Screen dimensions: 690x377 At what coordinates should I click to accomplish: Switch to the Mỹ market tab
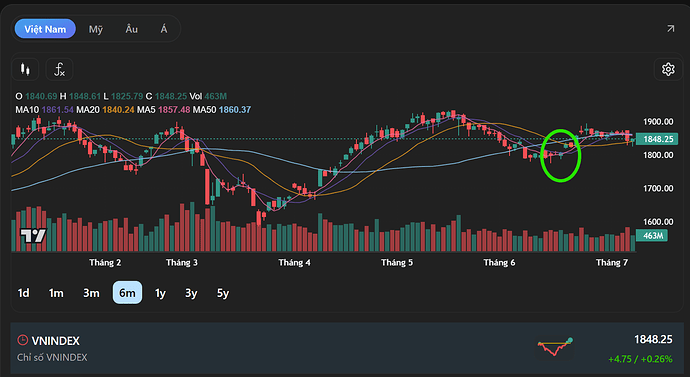point(95,29)
